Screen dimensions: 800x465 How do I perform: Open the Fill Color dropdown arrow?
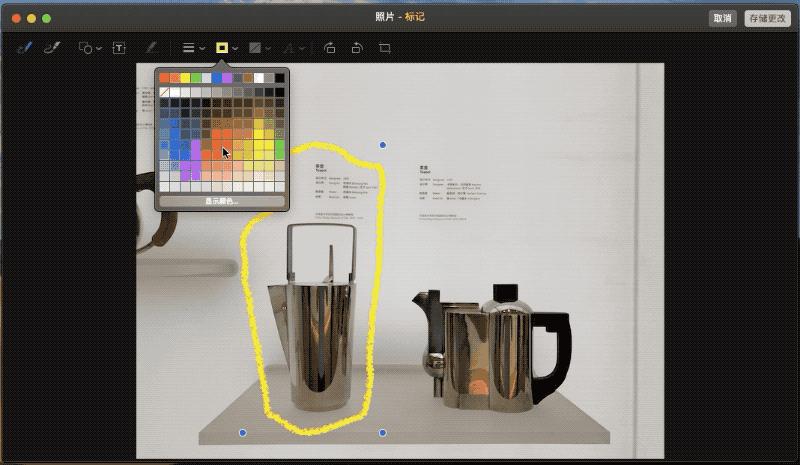pos(268,48)
